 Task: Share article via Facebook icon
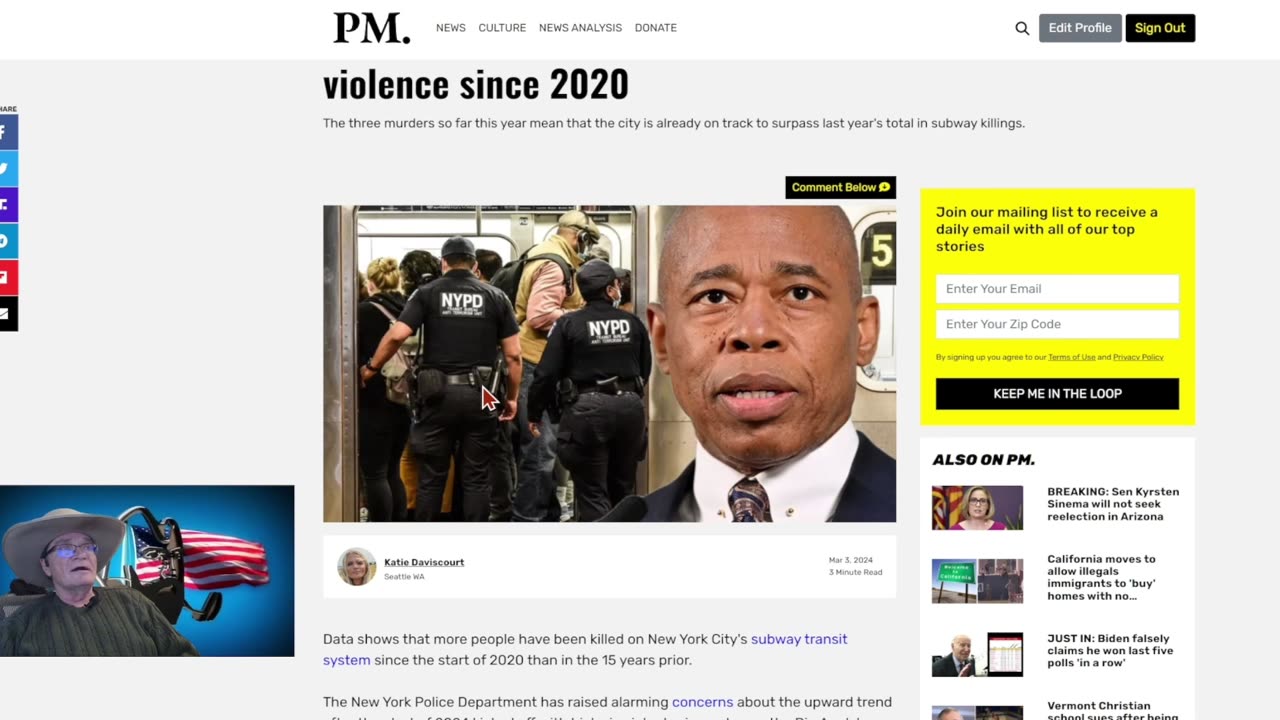(8, 132)
